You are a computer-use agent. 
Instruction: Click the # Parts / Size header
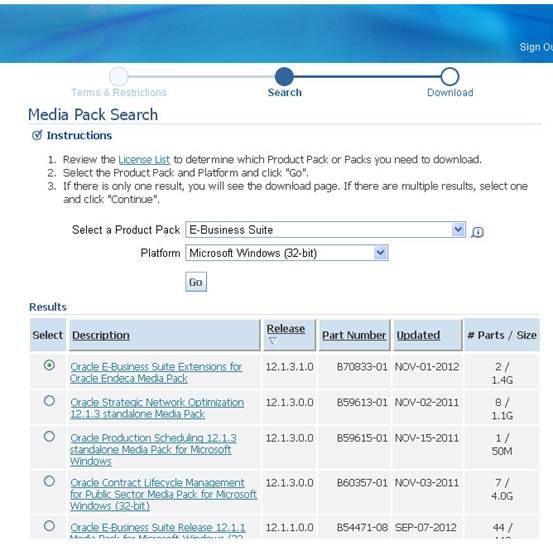(x=502, y=335)
